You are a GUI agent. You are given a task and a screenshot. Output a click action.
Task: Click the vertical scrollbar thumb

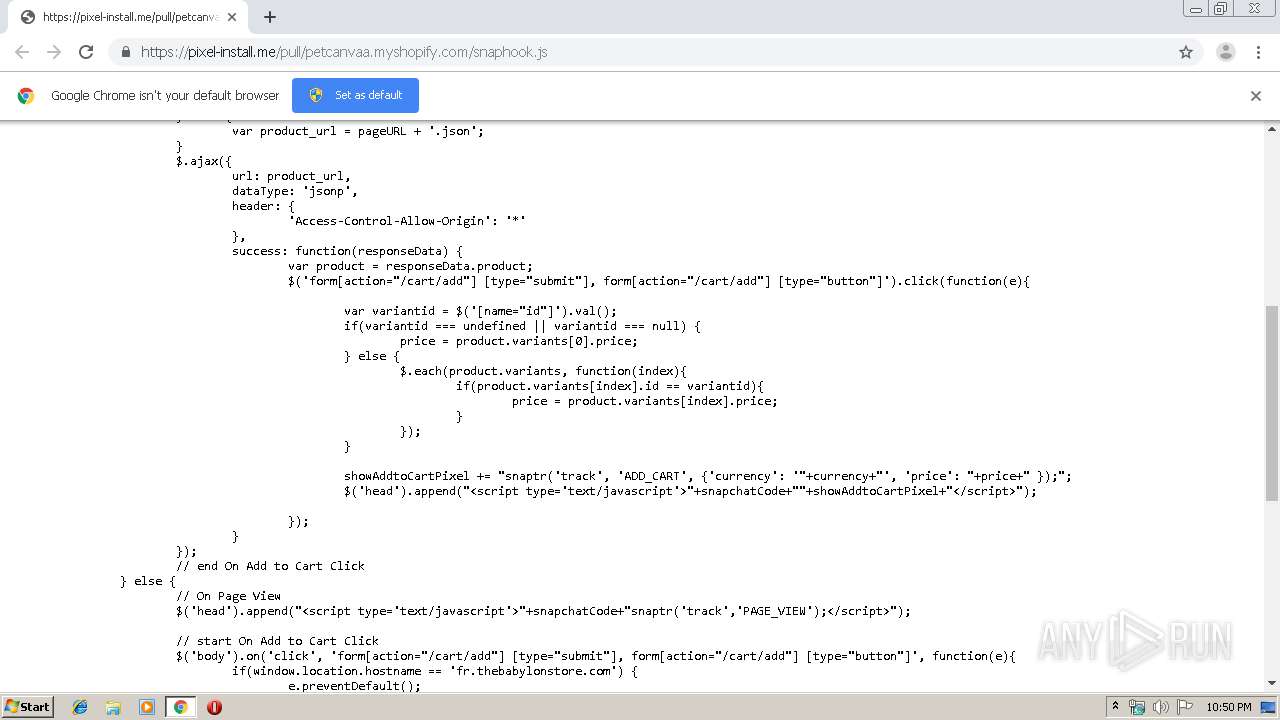point(1272,402)
